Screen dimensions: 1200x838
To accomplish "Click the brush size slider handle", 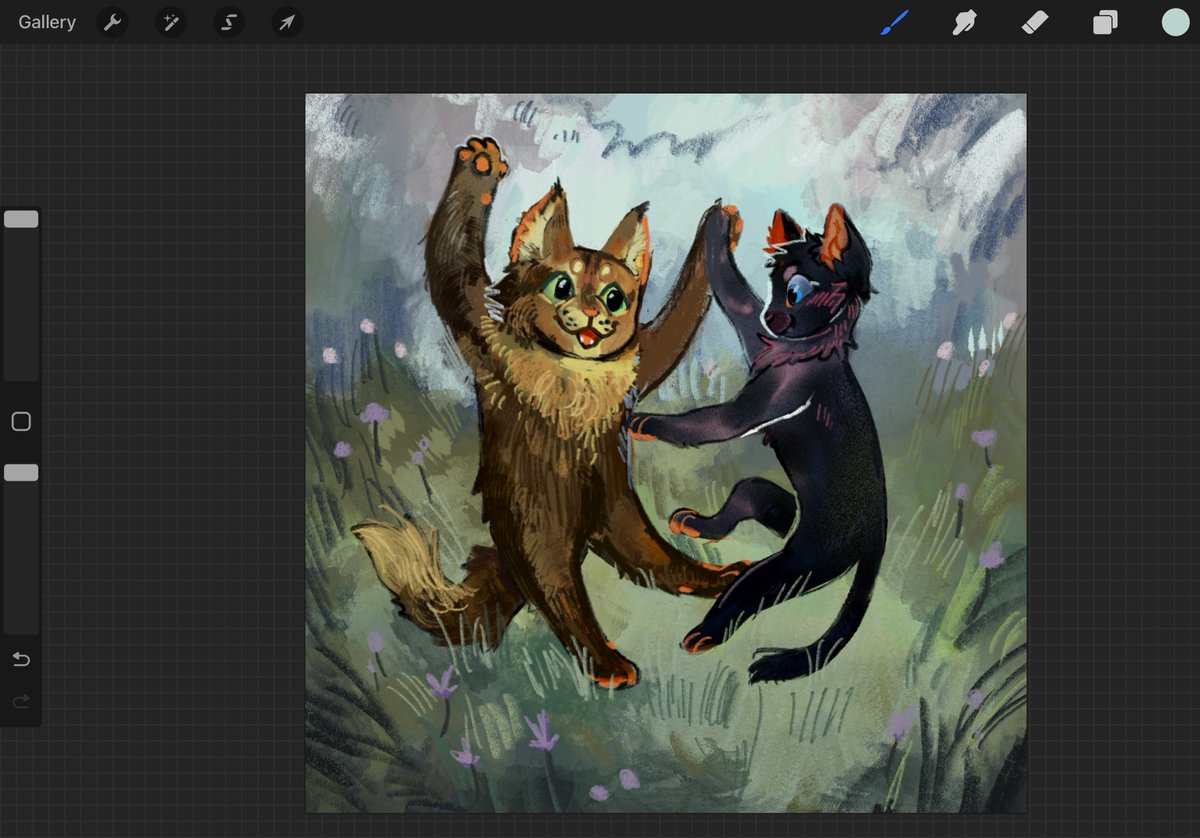I will 21,219.
